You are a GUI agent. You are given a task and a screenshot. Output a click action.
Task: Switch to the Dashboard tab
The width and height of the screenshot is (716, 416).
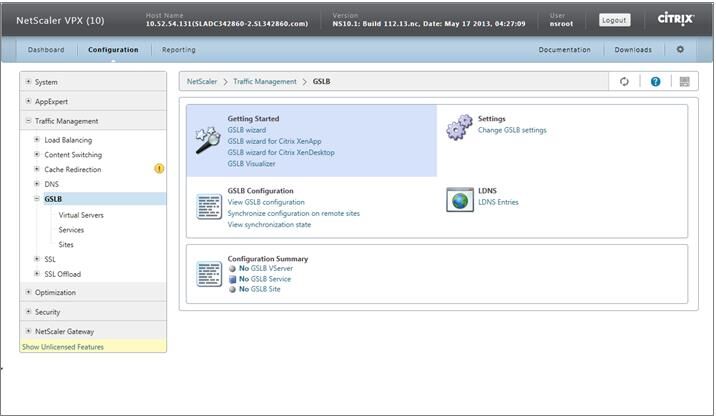pos(46,49)
